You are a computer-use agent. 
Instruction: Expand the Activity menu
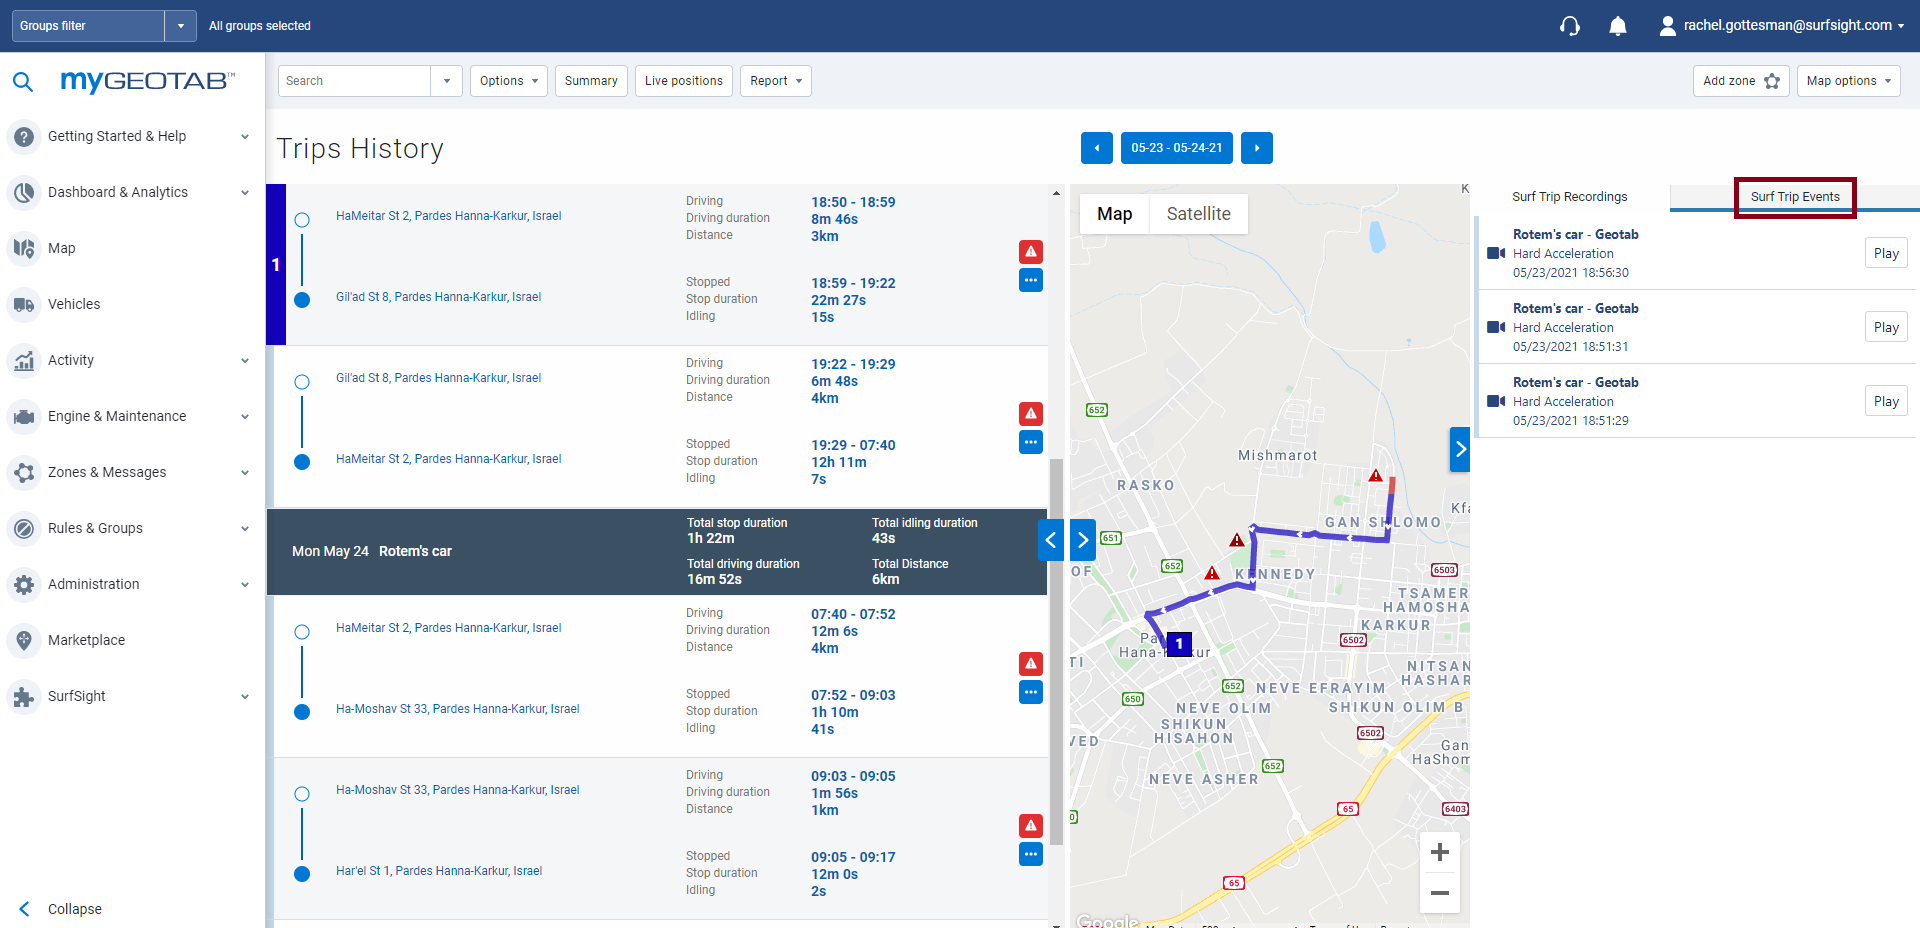pos(245,360)
